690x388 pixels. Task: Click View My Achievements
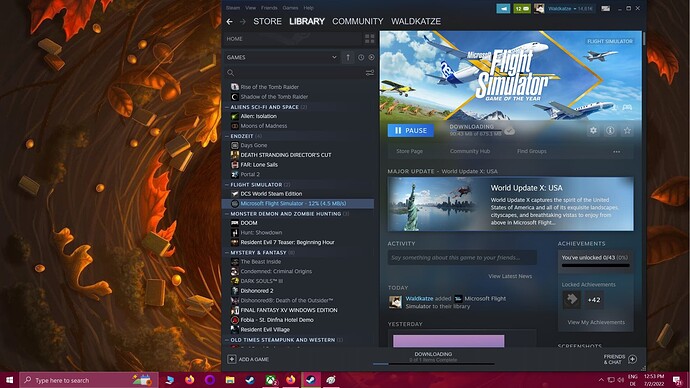596,322
